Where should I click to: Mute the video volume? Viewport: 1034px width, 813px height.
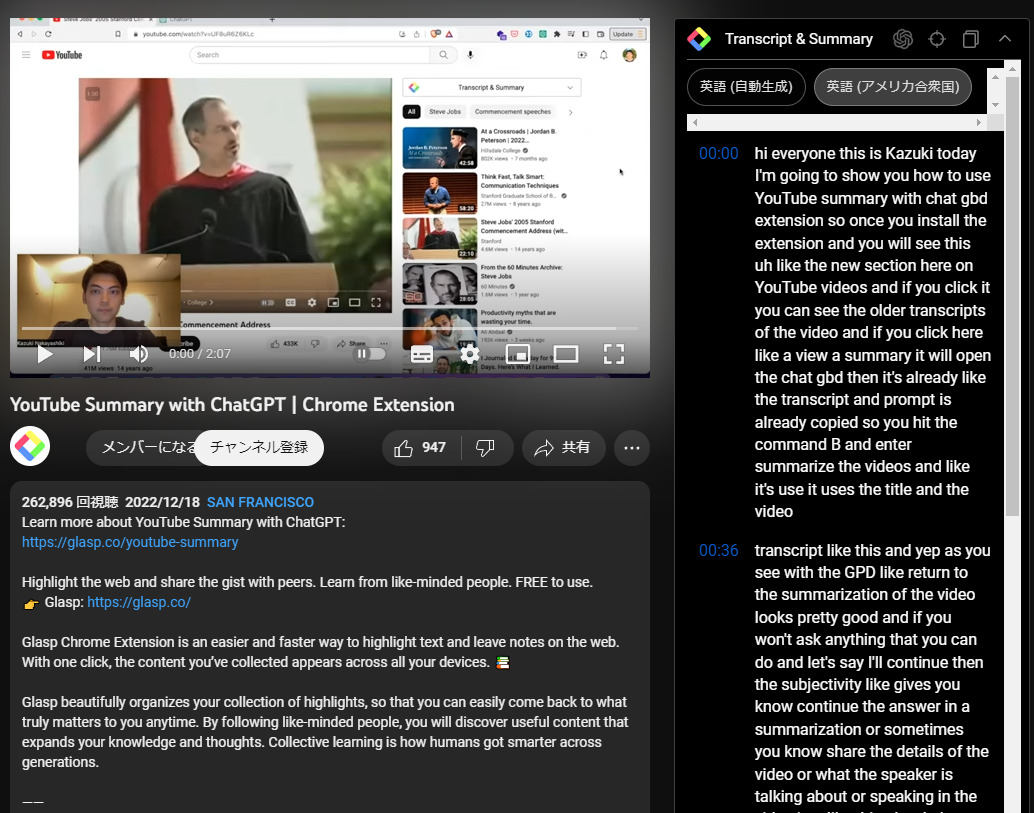(x=138, y=353)
